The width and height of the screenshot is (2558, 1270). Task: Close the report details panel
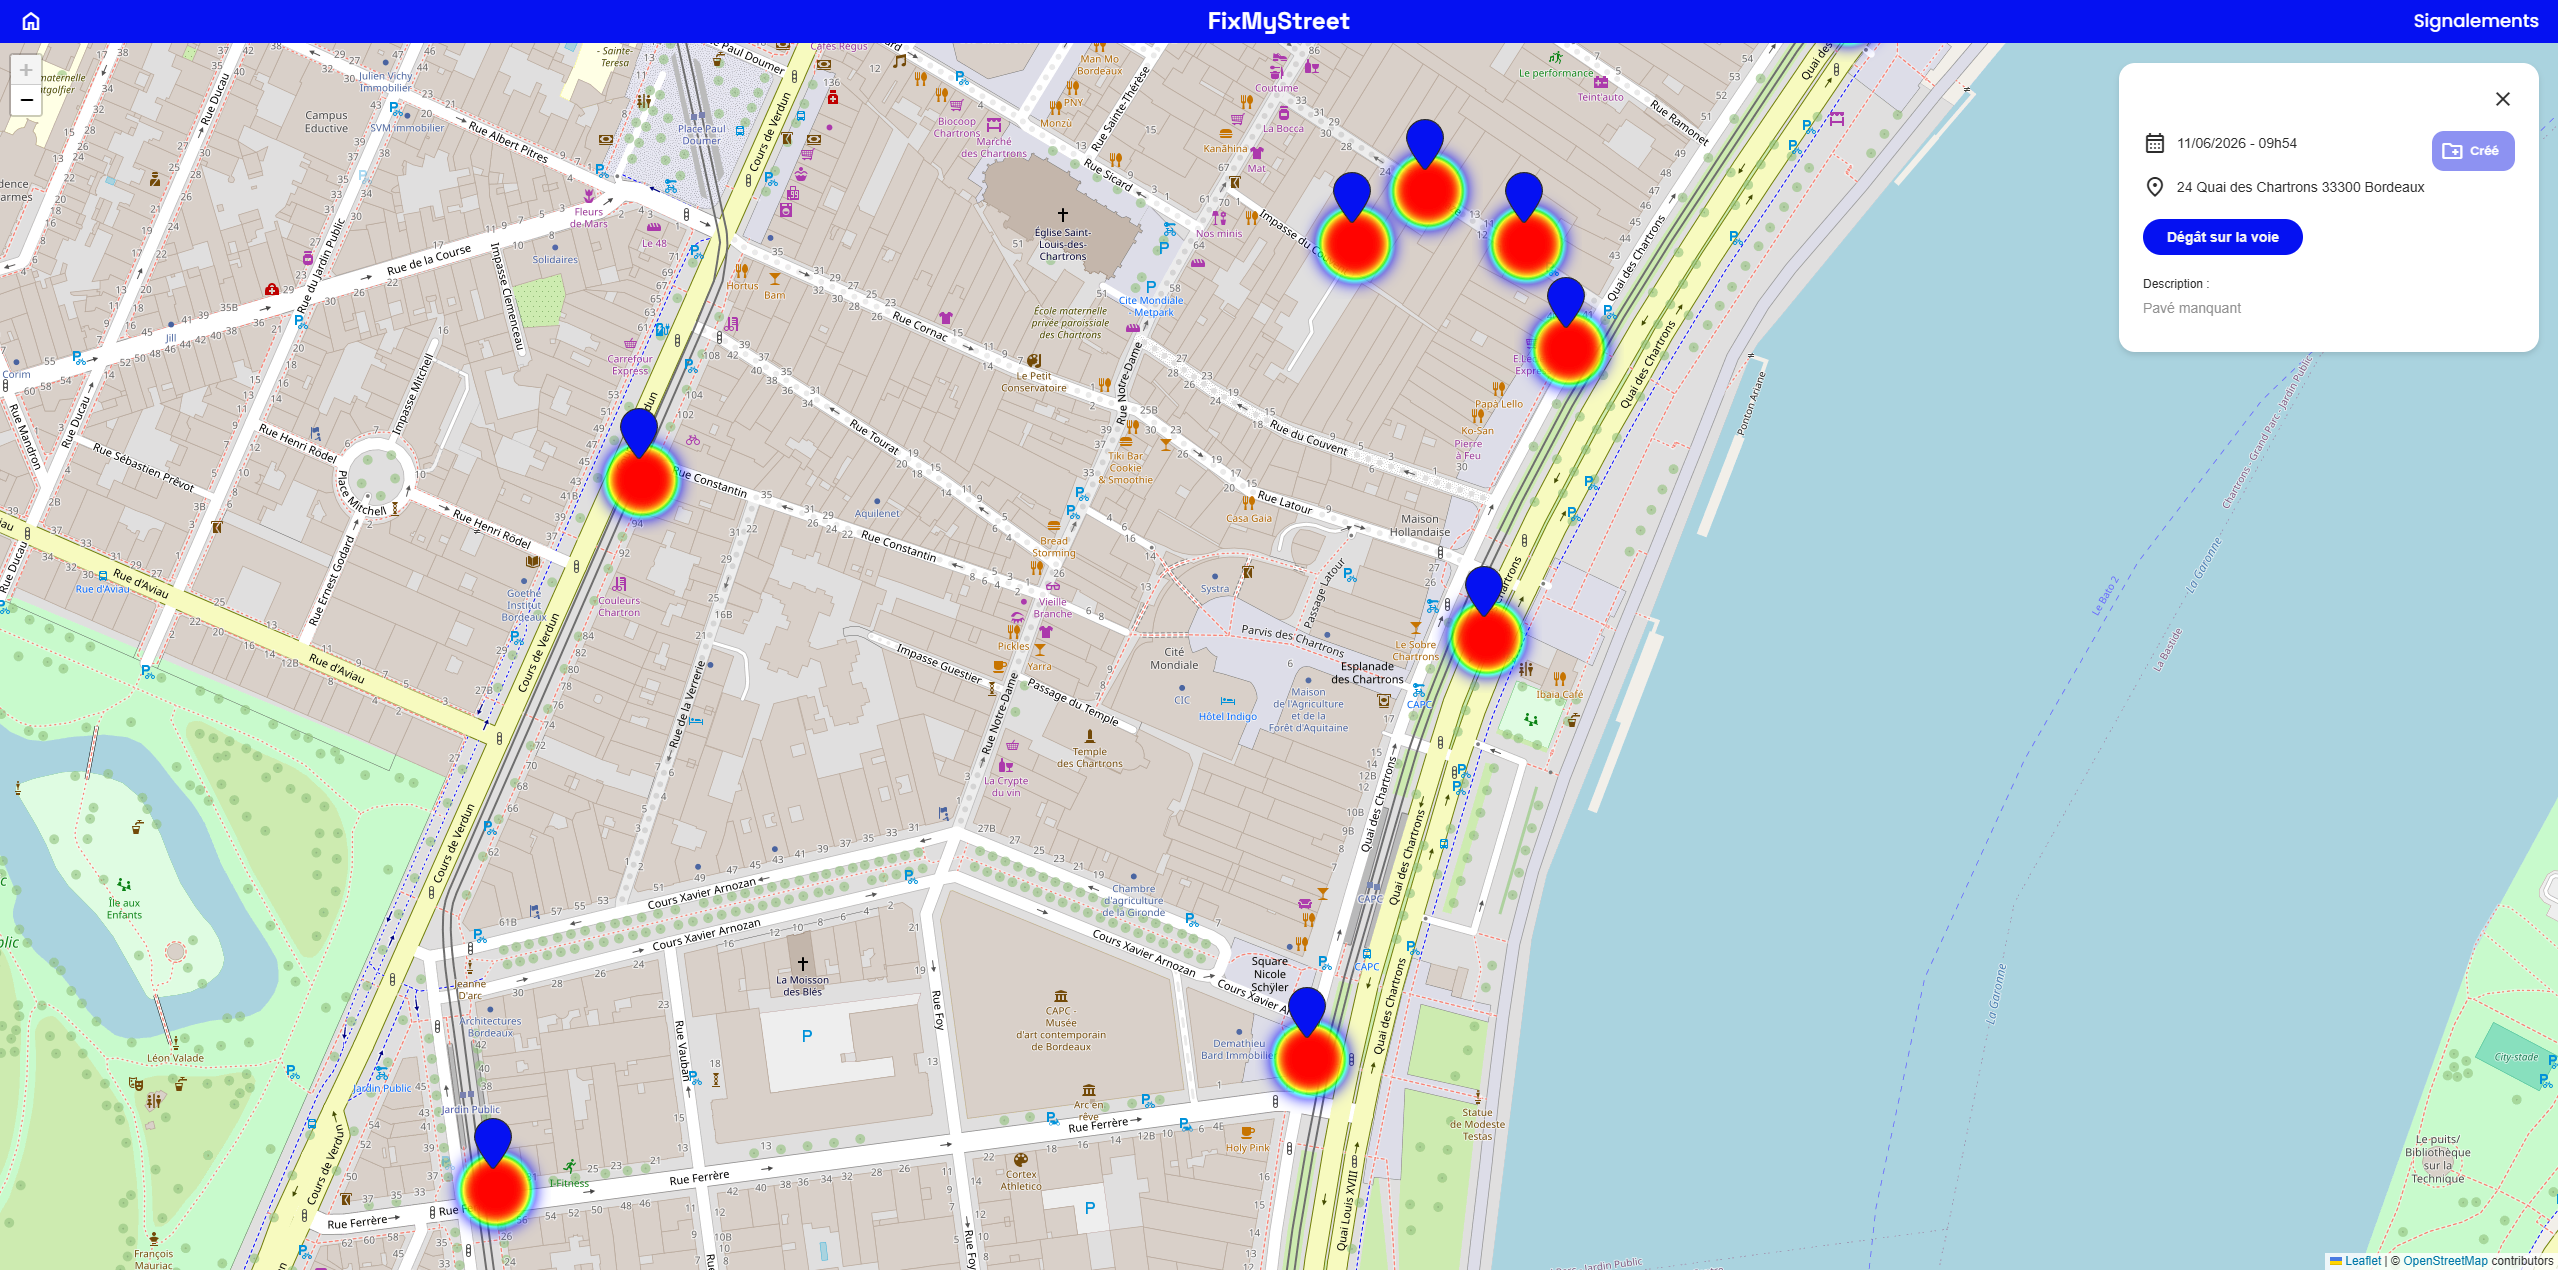click(x=2502, y=99)
